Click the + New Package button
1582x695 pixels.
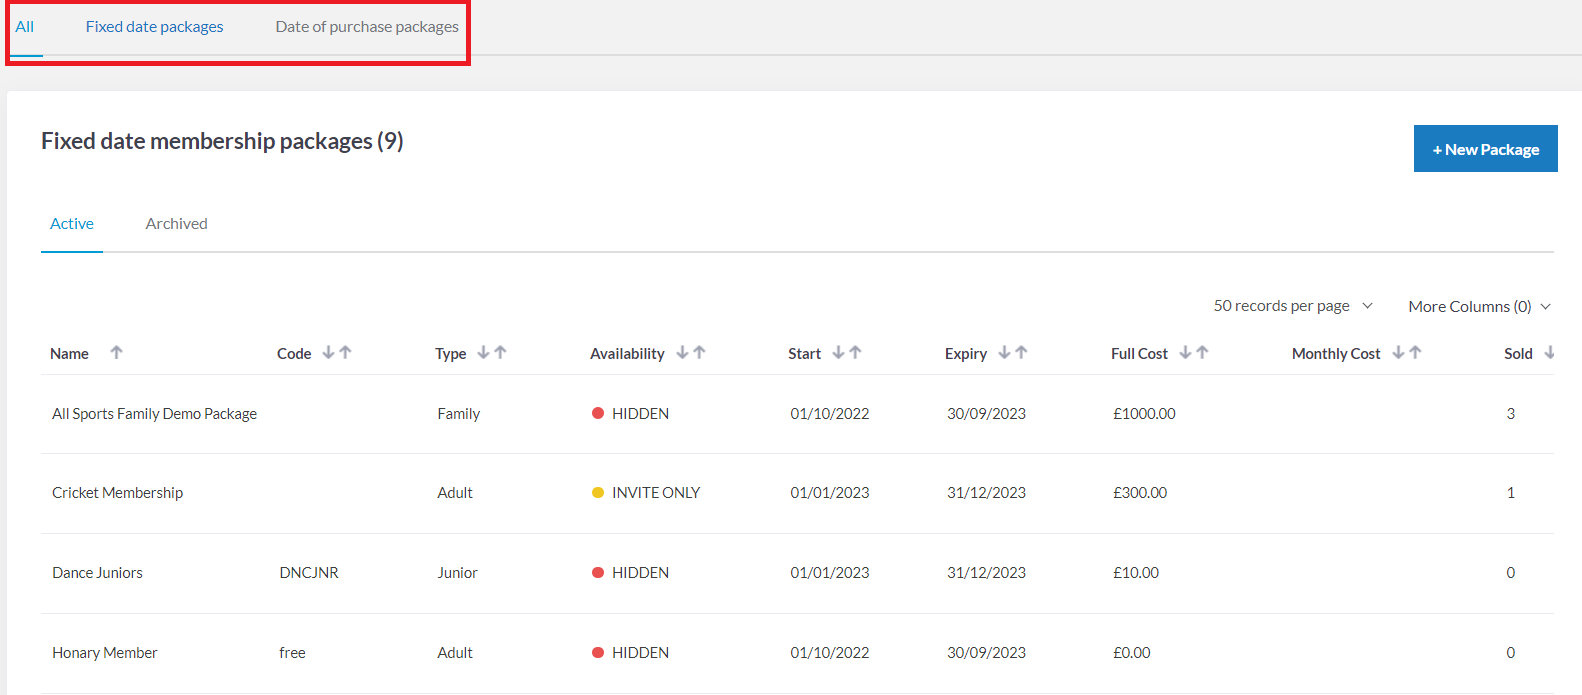(1485, 149)
